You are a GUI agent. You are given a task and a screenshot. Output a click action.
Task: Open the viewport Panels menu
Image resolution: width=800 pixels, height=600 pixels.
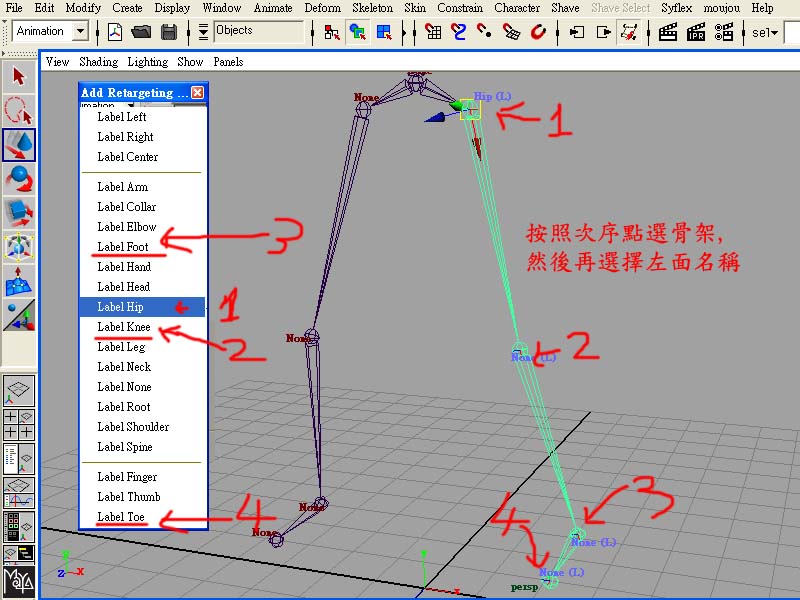tap(228, 62)
